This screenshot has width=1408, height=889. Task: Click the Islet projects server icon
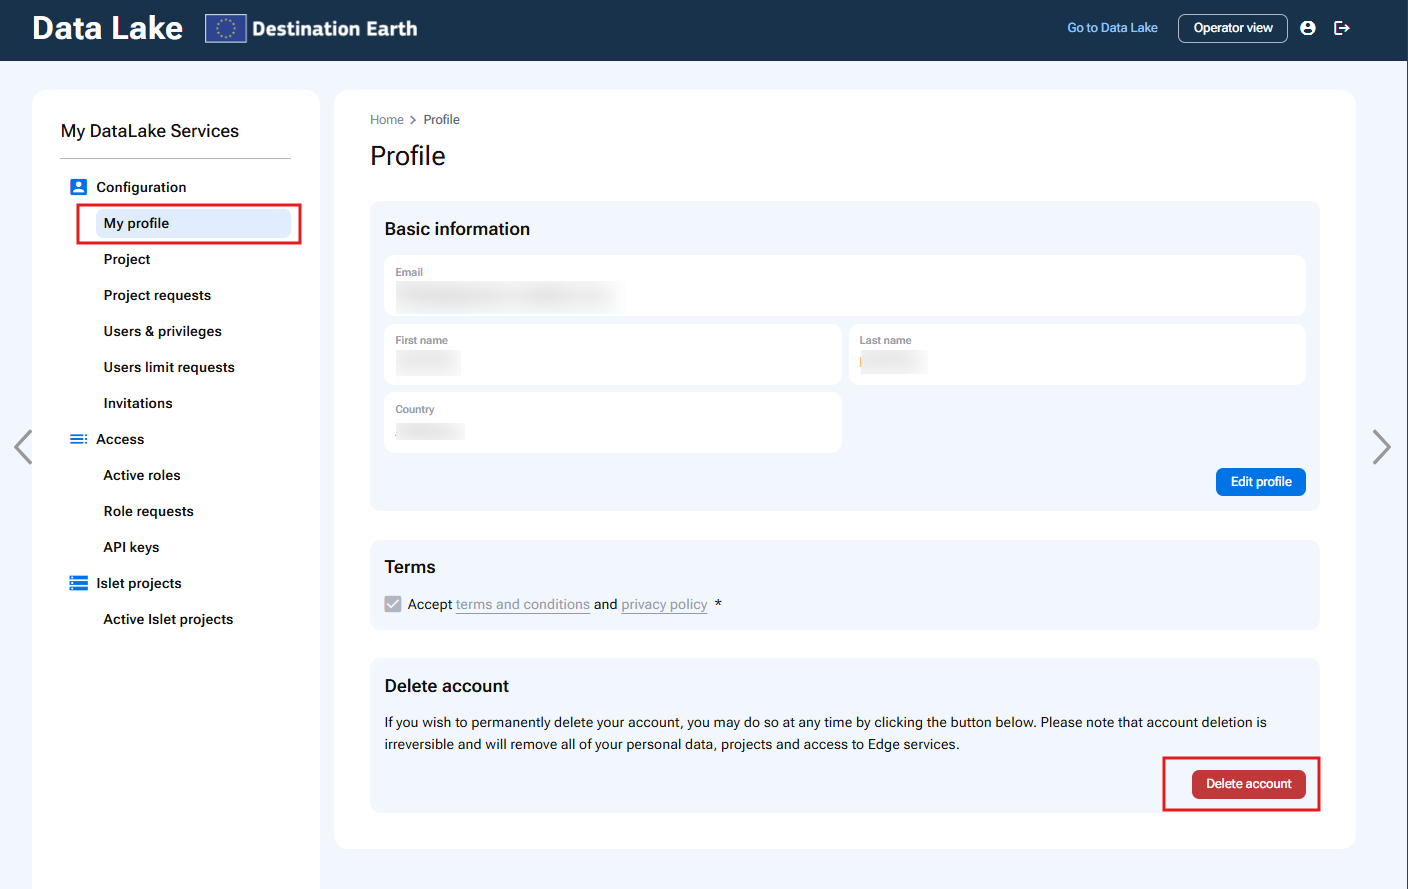point(78,583)
